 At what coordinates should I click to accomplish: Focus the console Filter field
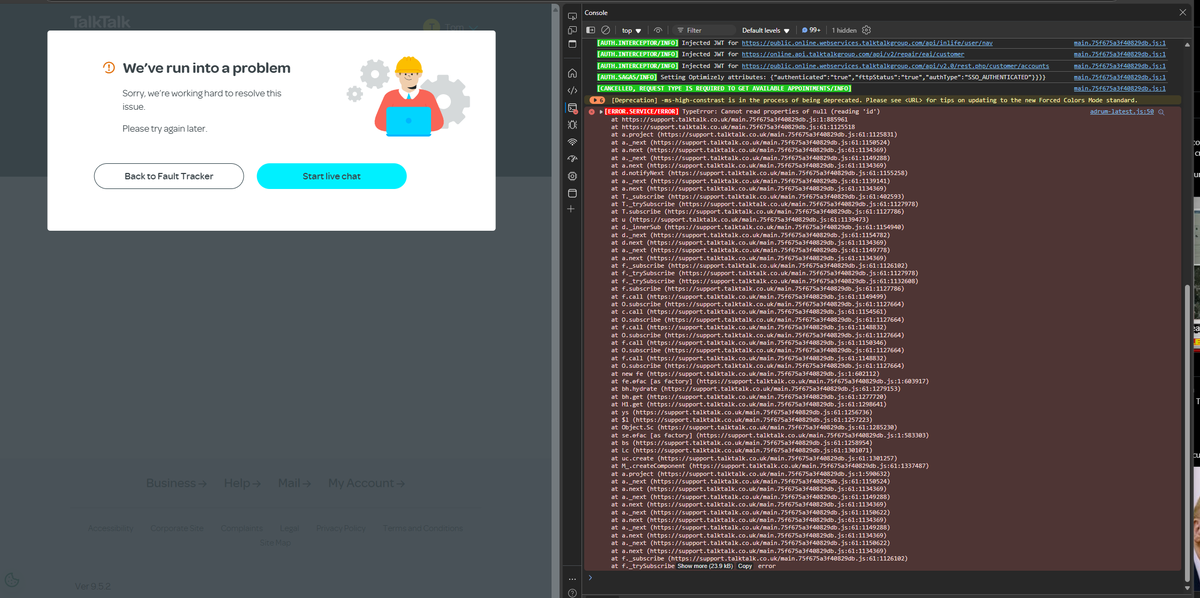tap(705, 31)
